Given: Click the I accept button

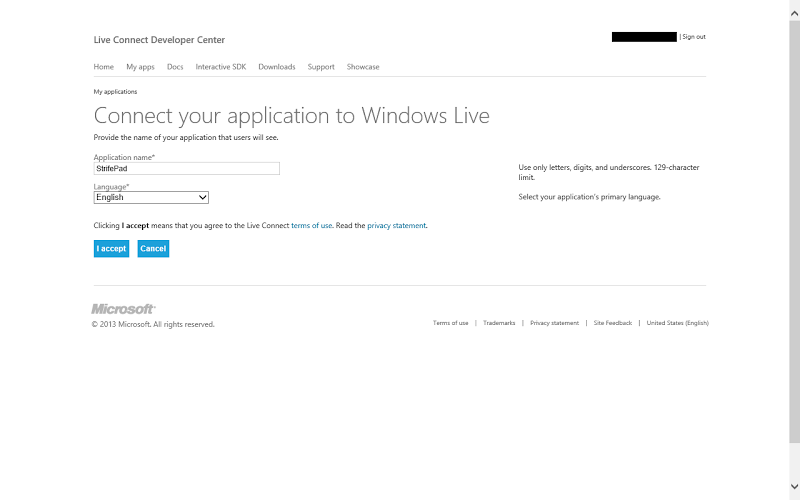Looking at the screenshot, I should pos(111,248).
